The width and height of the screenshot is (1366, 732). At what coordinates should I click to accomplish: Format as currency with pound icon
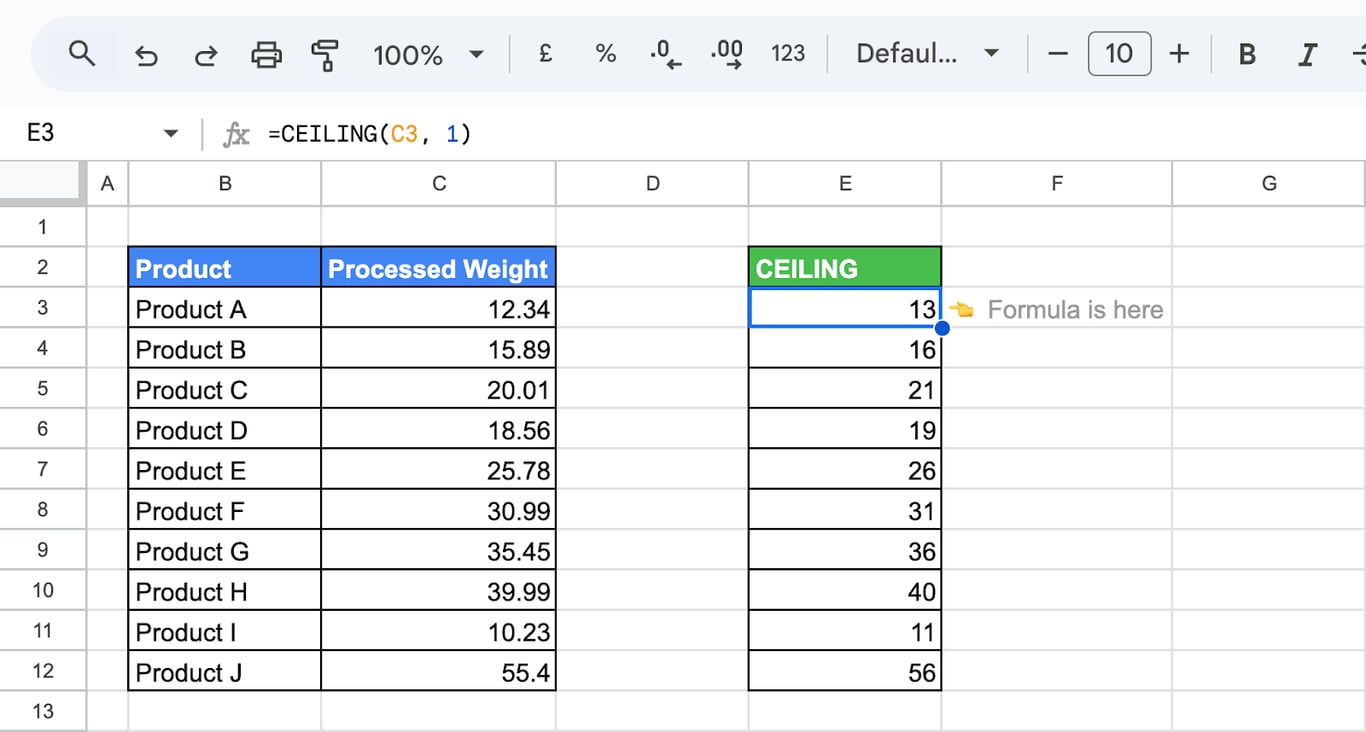pos(545,54)
